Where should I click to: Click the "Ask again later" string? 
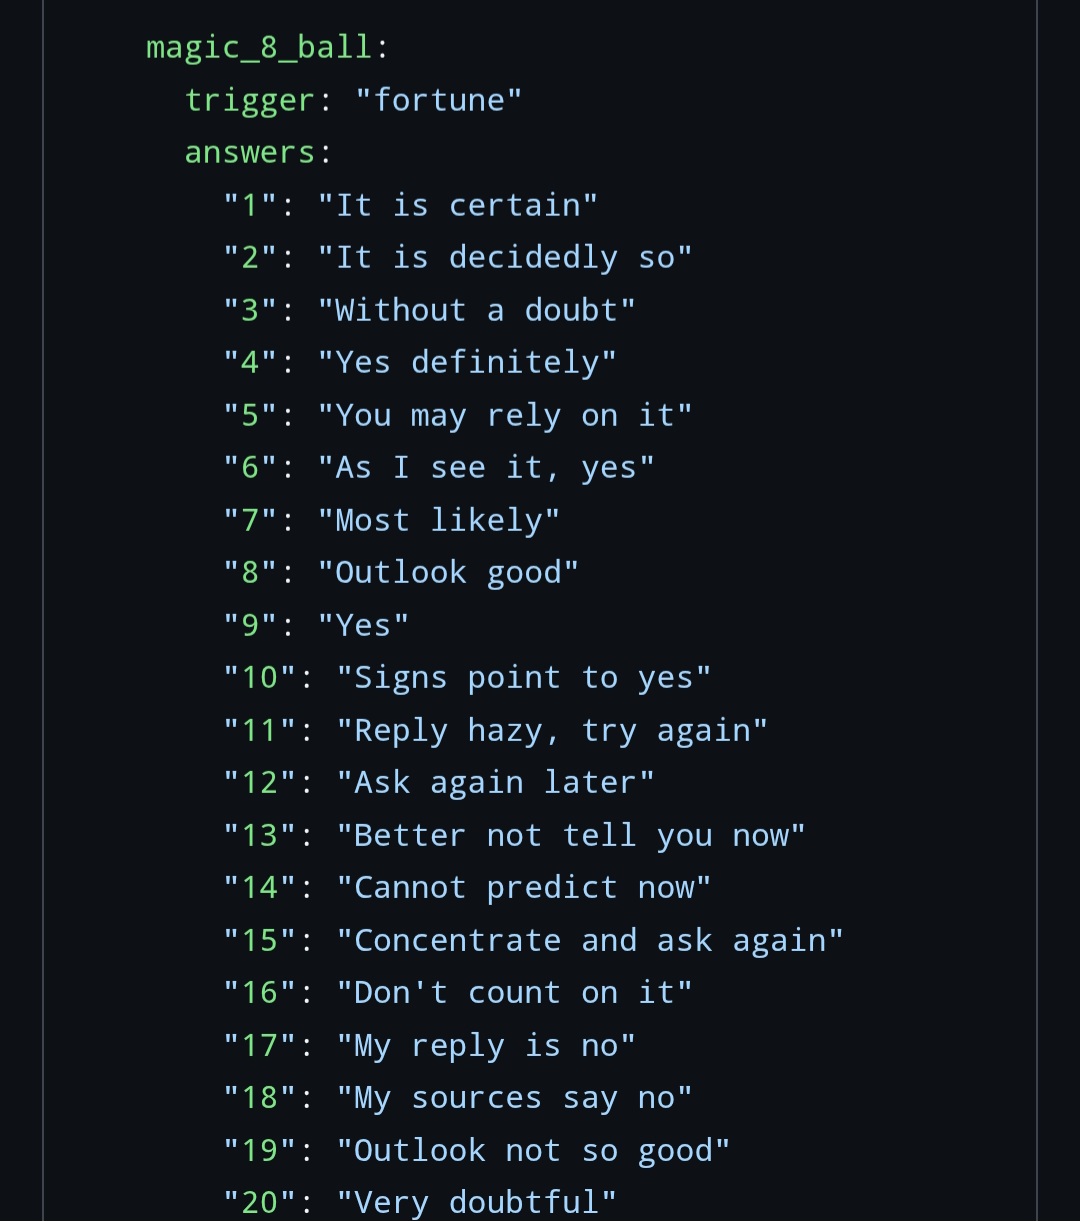495,783
